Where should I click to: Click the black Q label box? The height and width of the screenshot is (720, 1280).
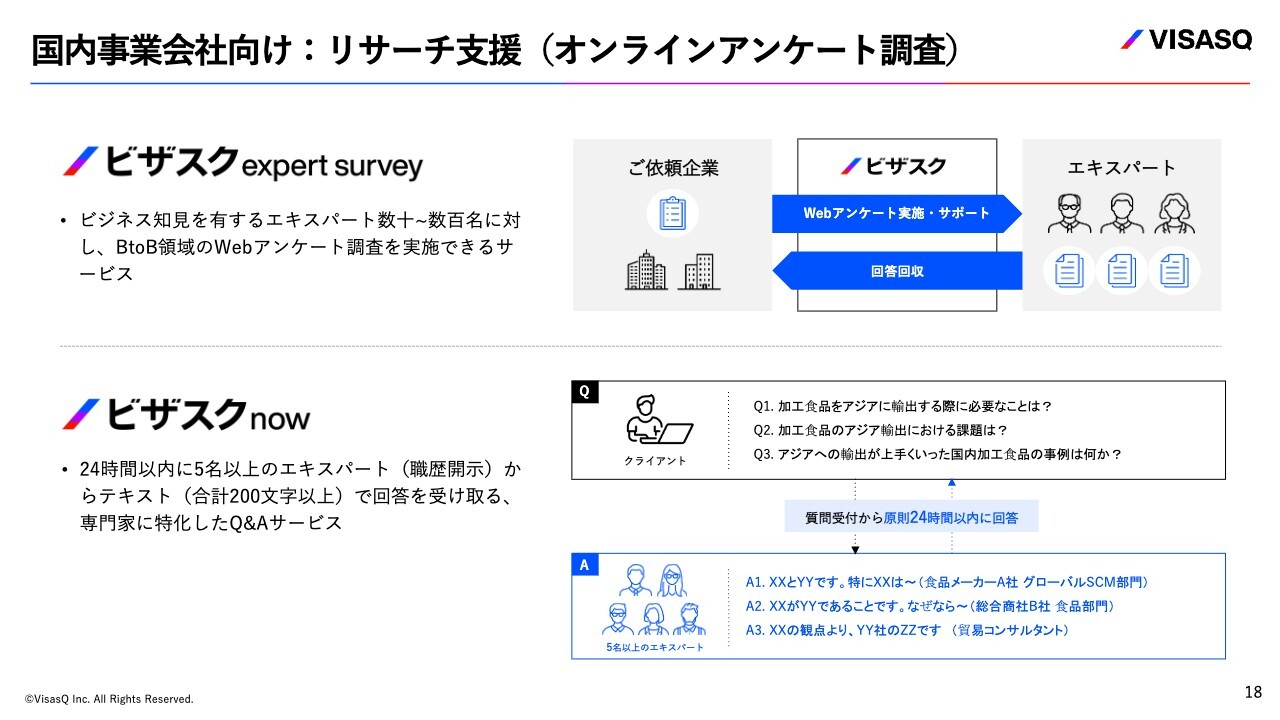[585, 392]
